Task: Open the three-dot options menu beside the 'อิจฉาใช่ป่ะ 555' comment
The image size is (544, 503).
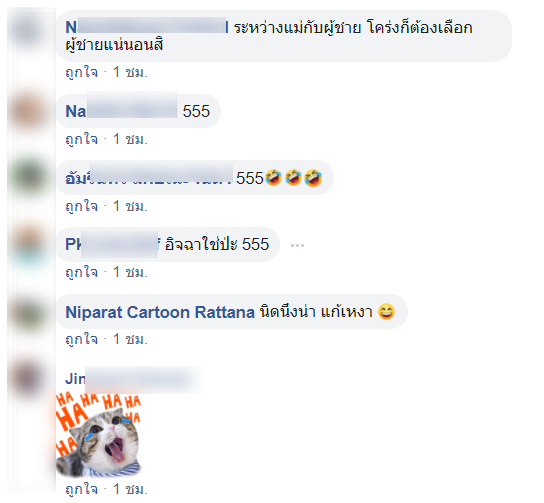Action: 297,245
